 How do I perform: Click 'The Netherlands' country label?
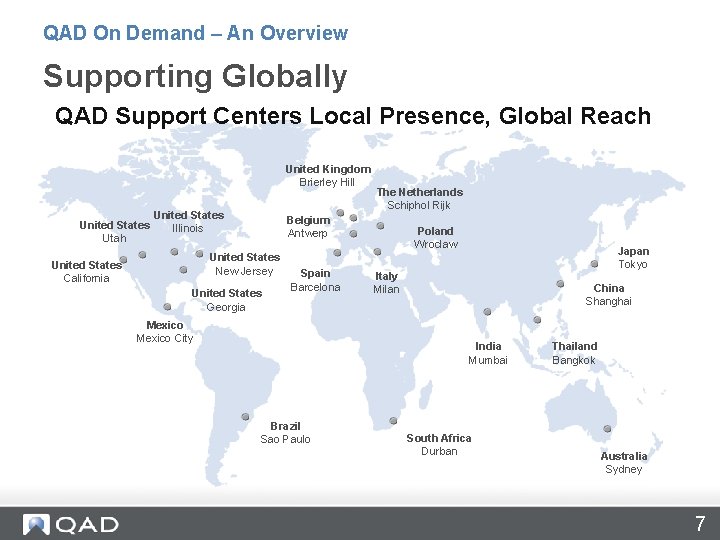tap(420, 192)
